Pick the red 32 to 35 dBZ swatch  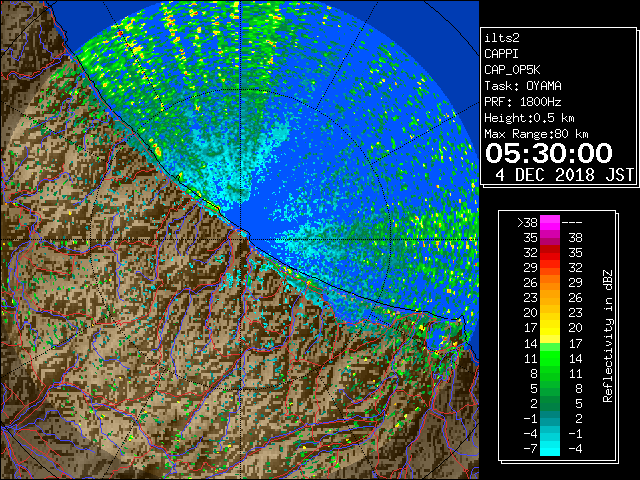pyautogui.click(x=550, y=253)
